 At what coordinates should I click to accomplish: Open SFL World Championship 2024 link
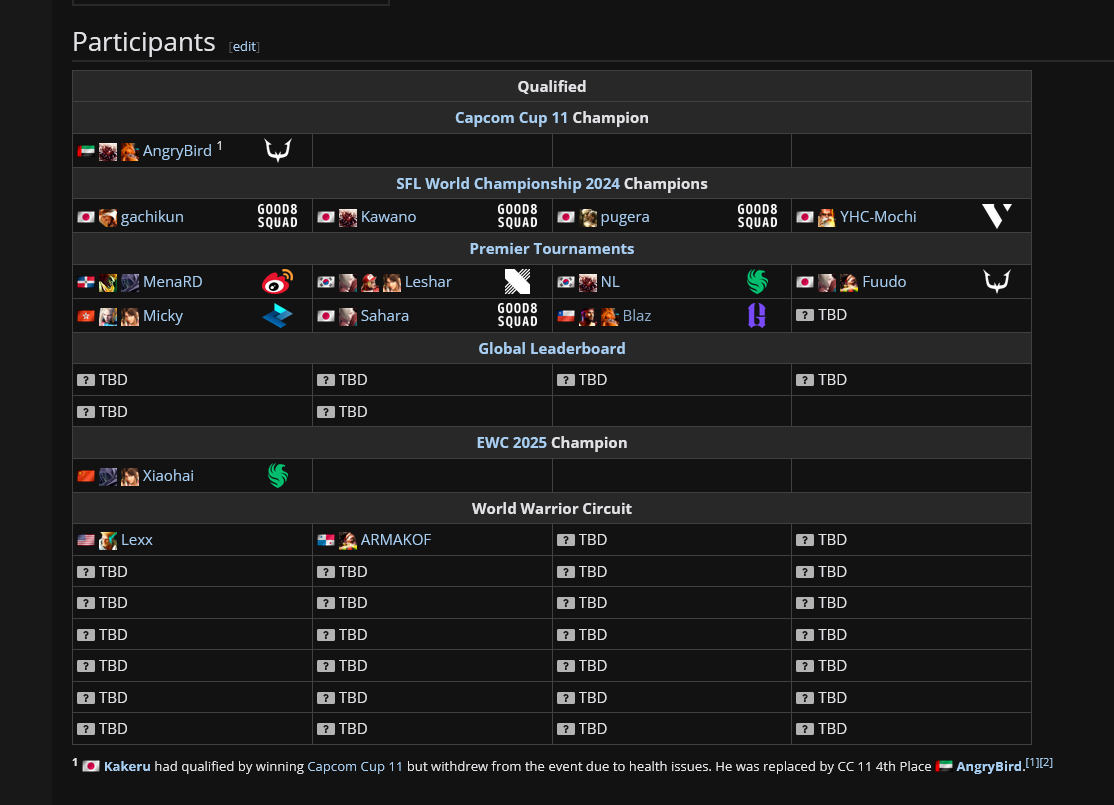click(x=508, y=183)
